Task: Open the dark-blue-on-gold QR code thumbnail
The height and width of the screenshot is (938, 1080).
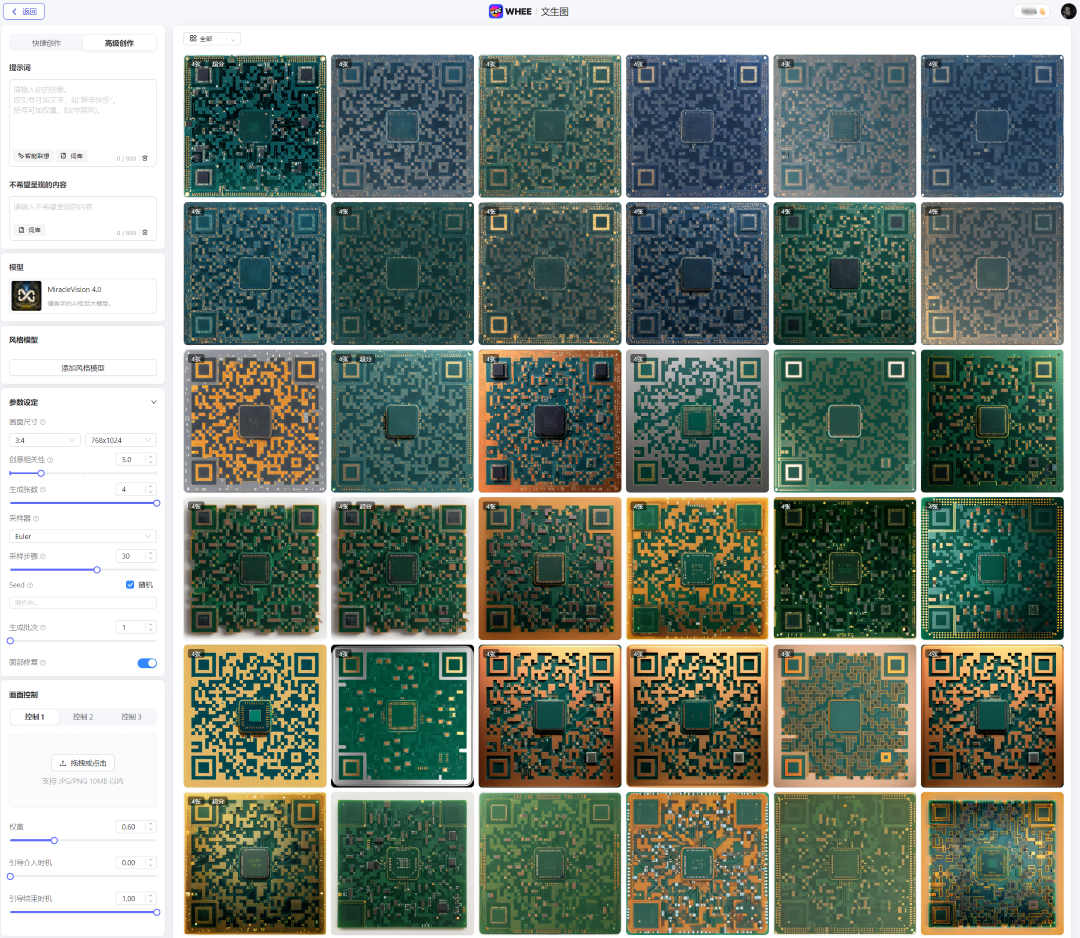Action: pyautogui.click(x=255, y=716)
